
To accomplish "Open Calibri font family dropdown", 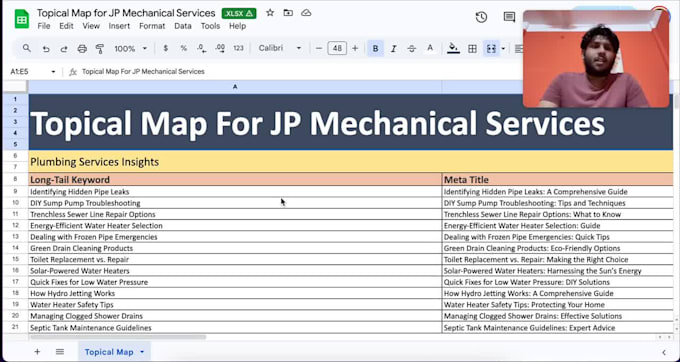I will tap(279, 48).
